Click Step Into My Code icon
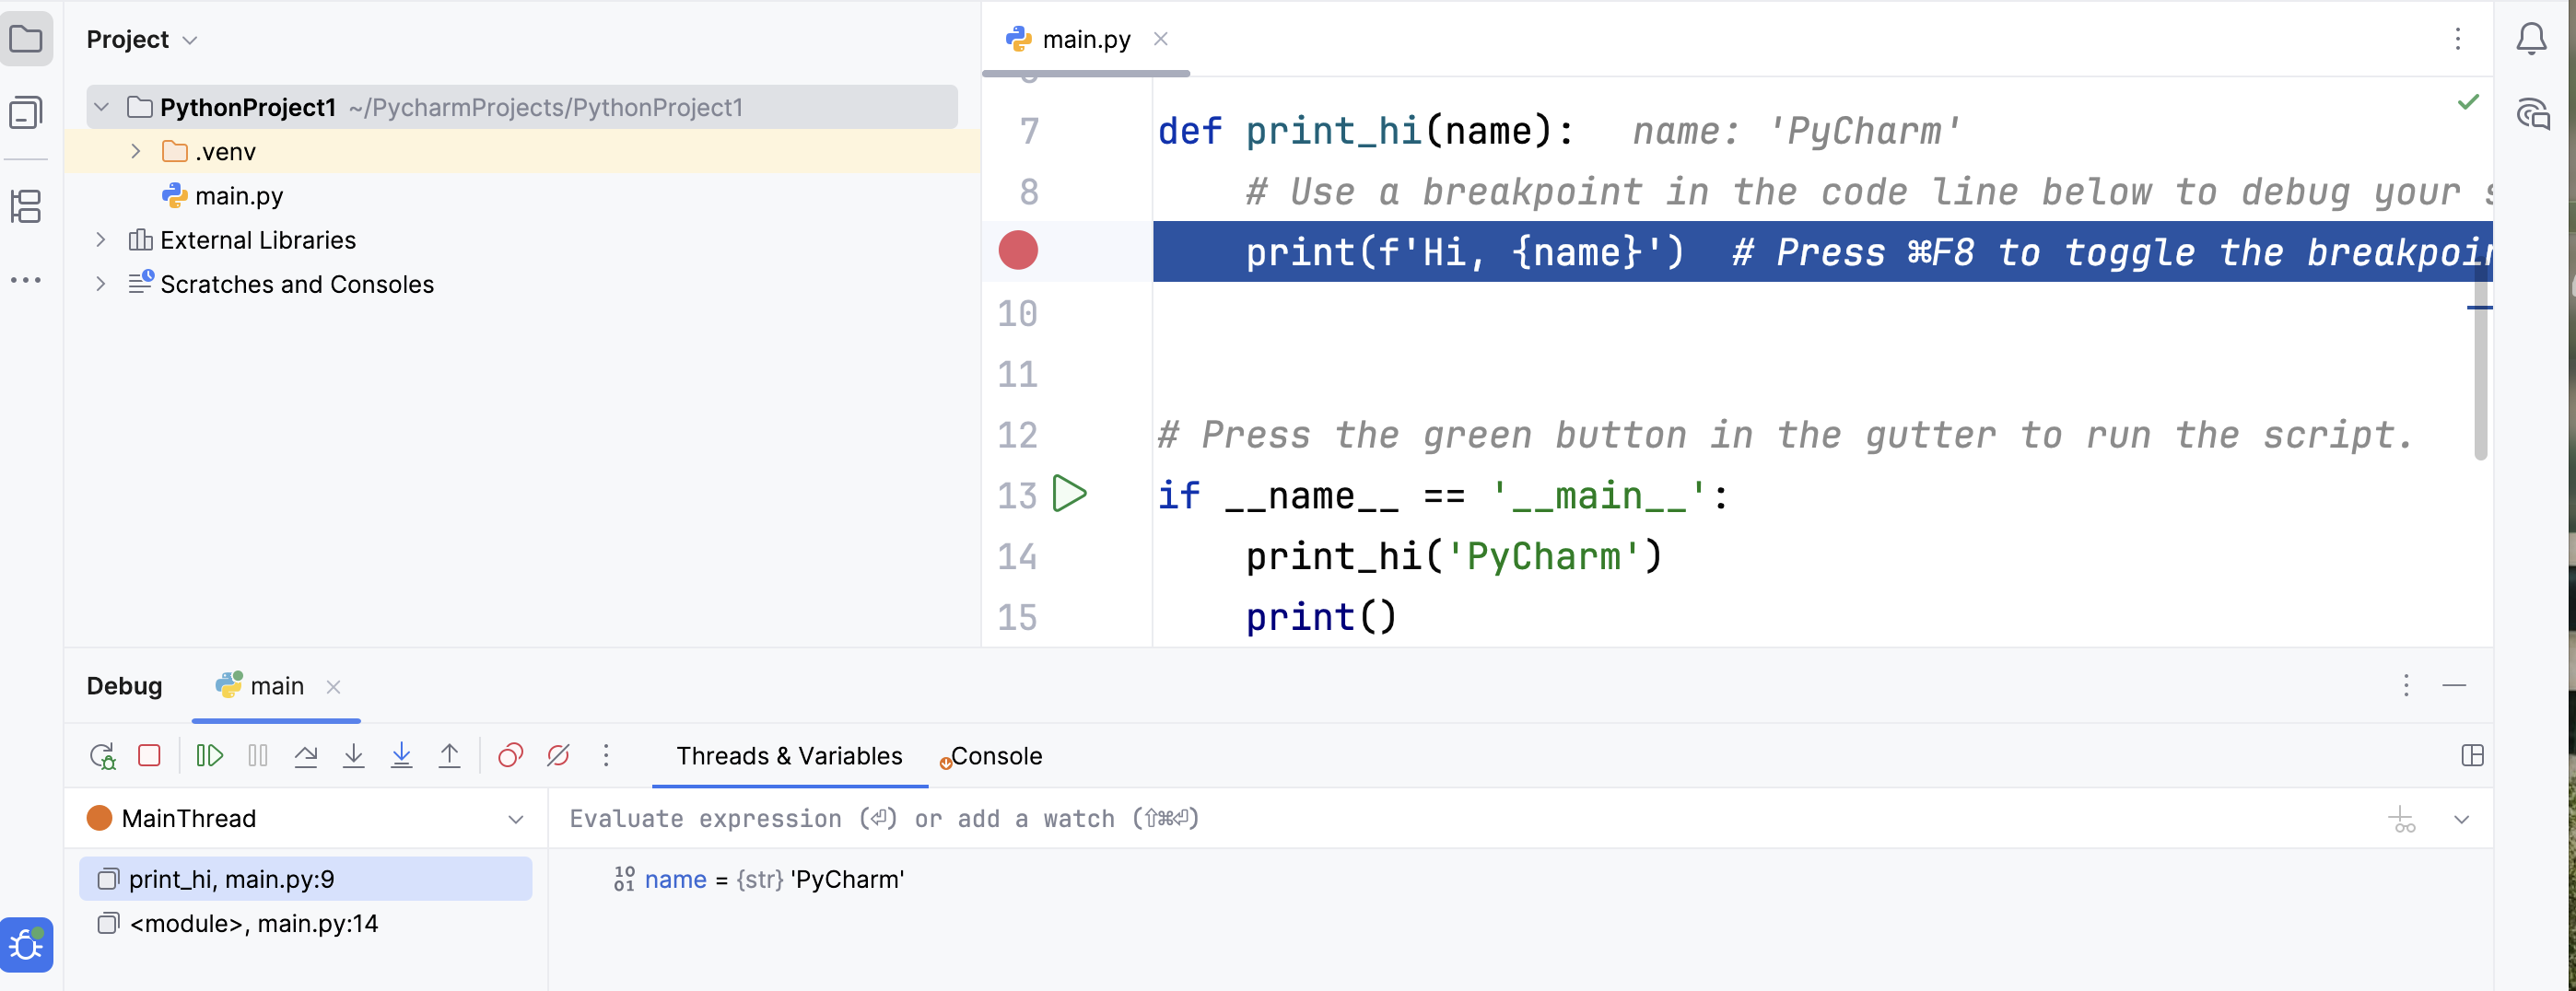Screen dimensions: 2576x991 click(402, 756)
